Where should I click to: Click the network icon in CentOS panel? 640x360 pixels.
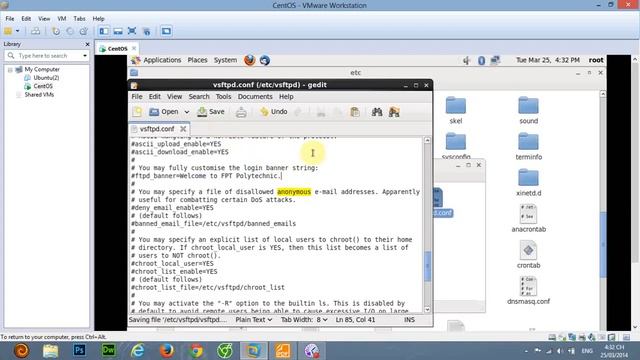coord(495,60)
